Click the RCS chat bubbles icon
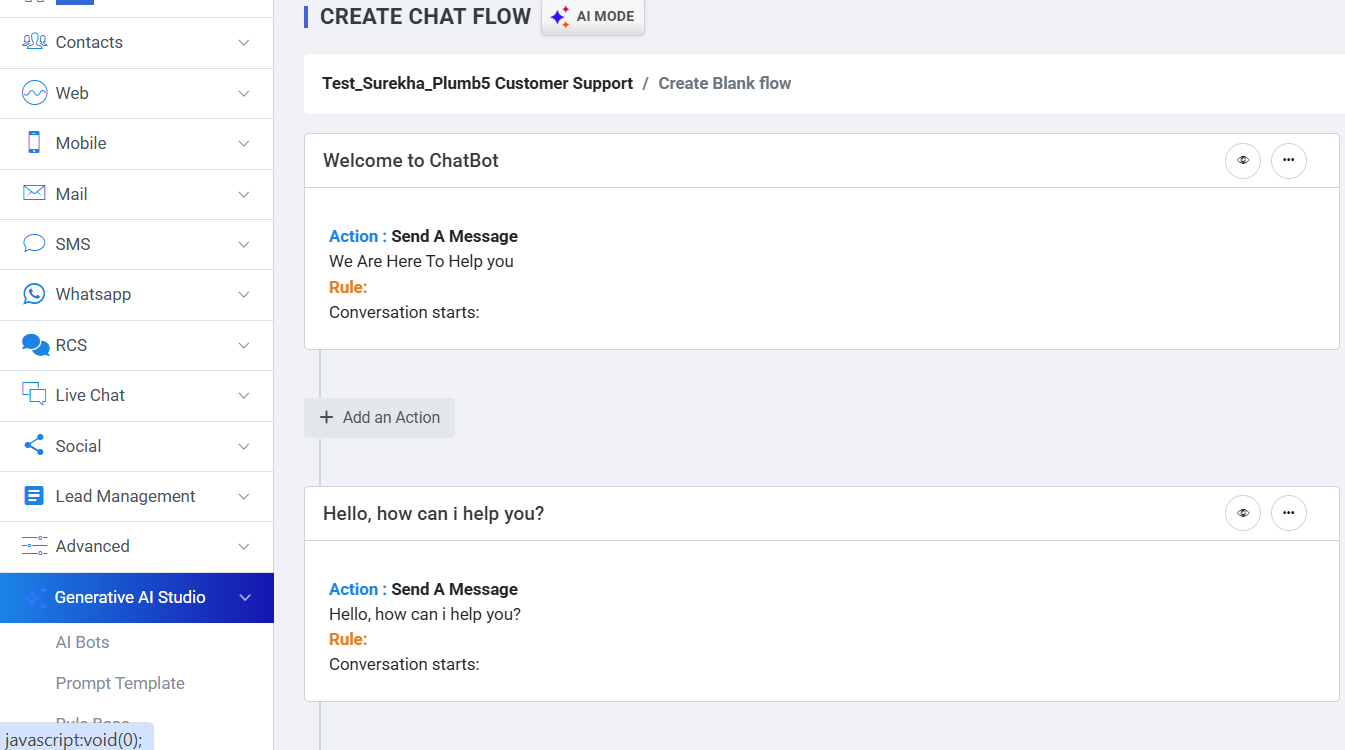This screenshot has height=750, width=1345. (35, 345)
